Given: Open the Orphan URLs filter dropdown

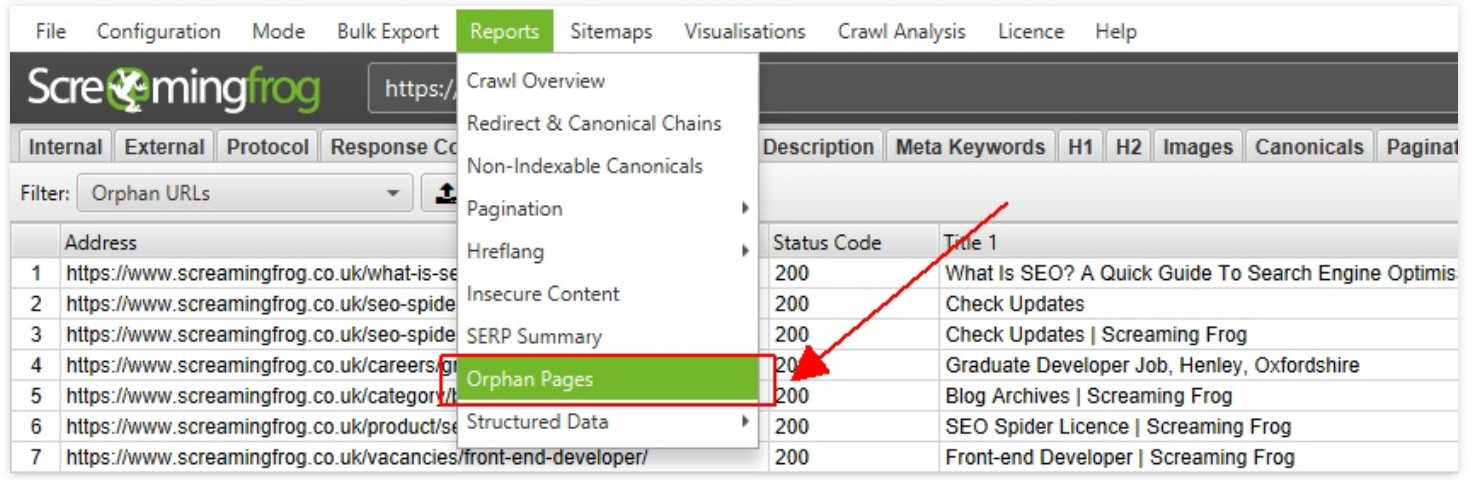Looking at the screenshot, I should click(245, 194).
